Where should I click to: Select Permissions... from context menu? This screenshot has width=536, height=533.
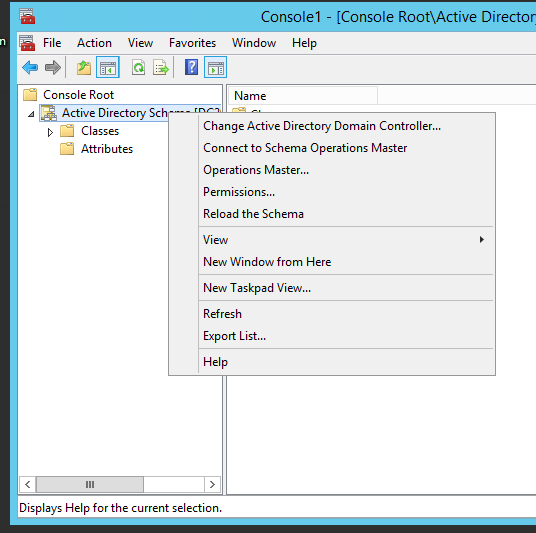tap(332, 192)
